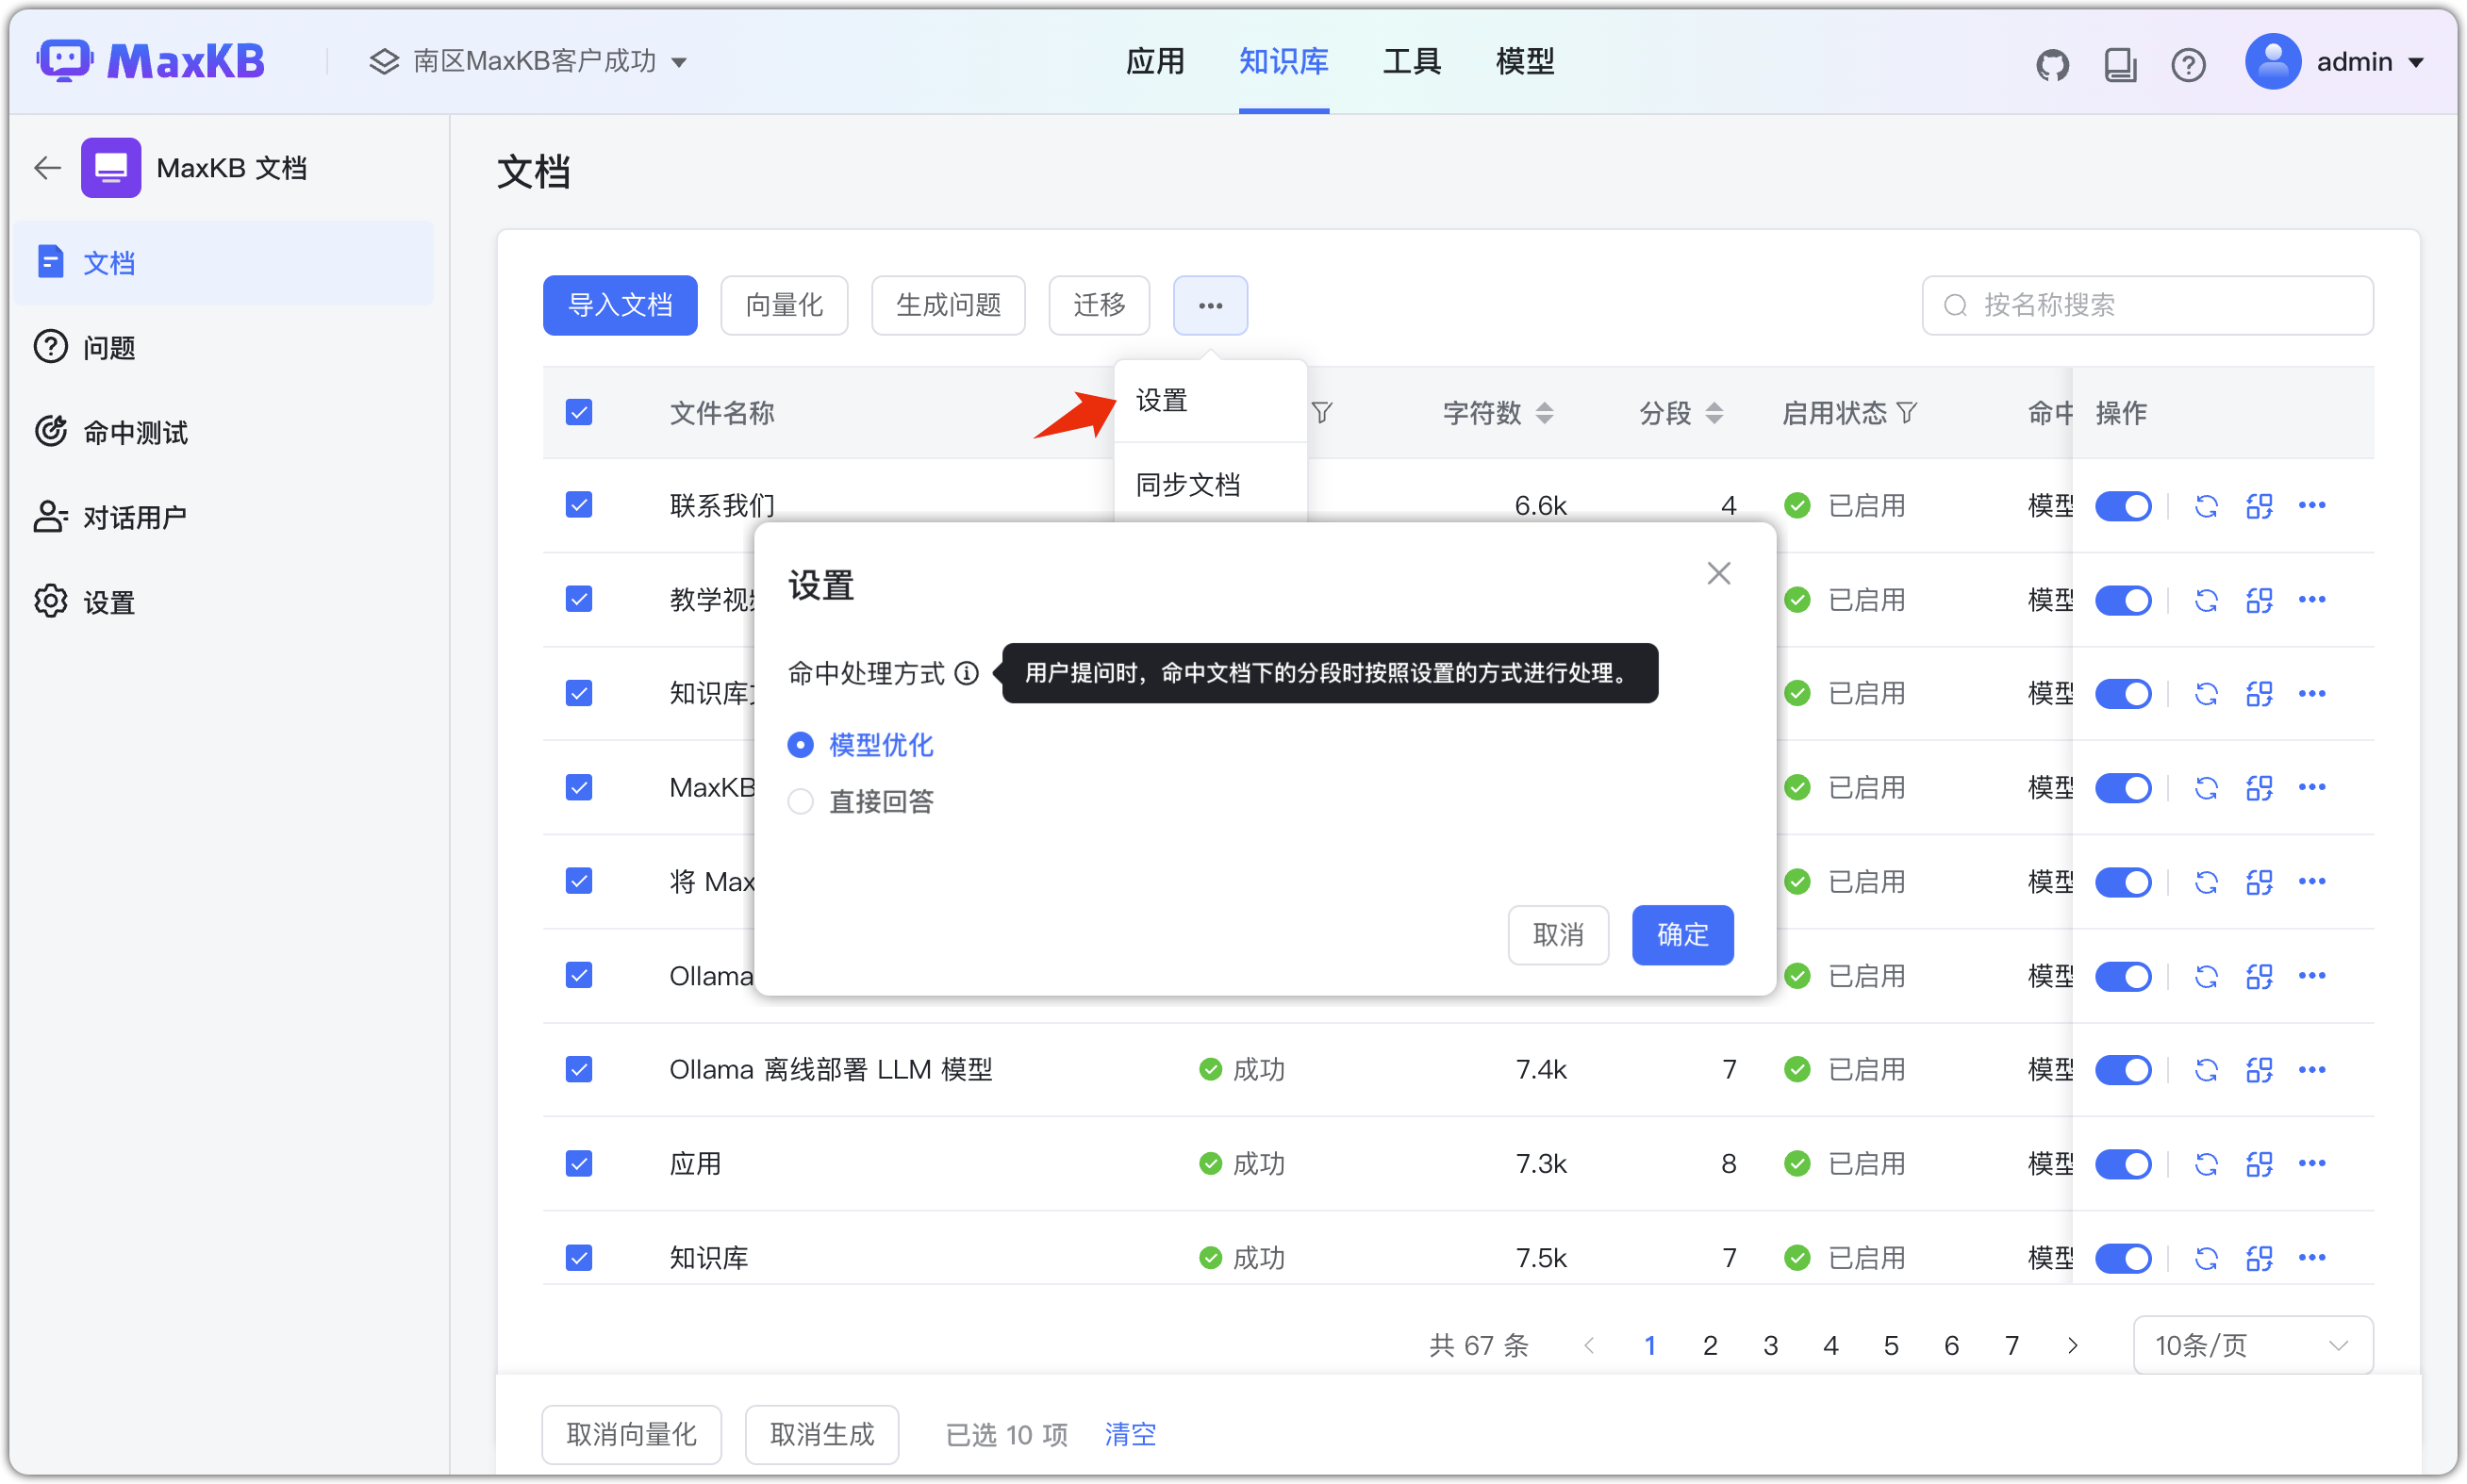Open 设置 in the sidebar
Screen dimensions: 2467x1484
click(x=224, y=602)
